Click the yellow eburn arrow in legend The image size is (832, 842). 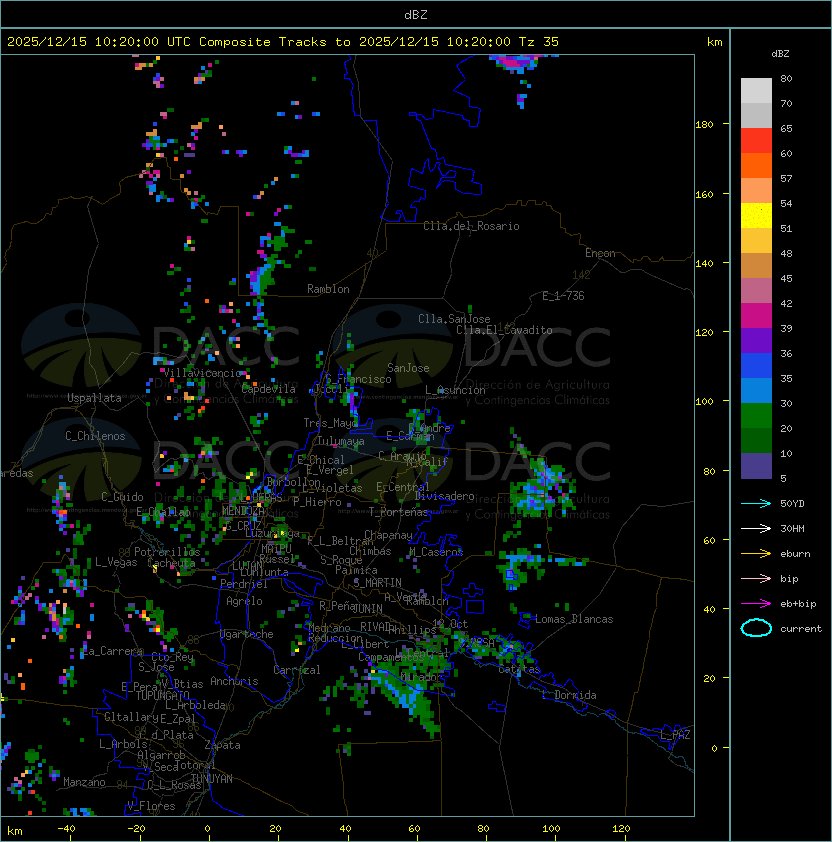pyautogui.click(x=756, y=554)
